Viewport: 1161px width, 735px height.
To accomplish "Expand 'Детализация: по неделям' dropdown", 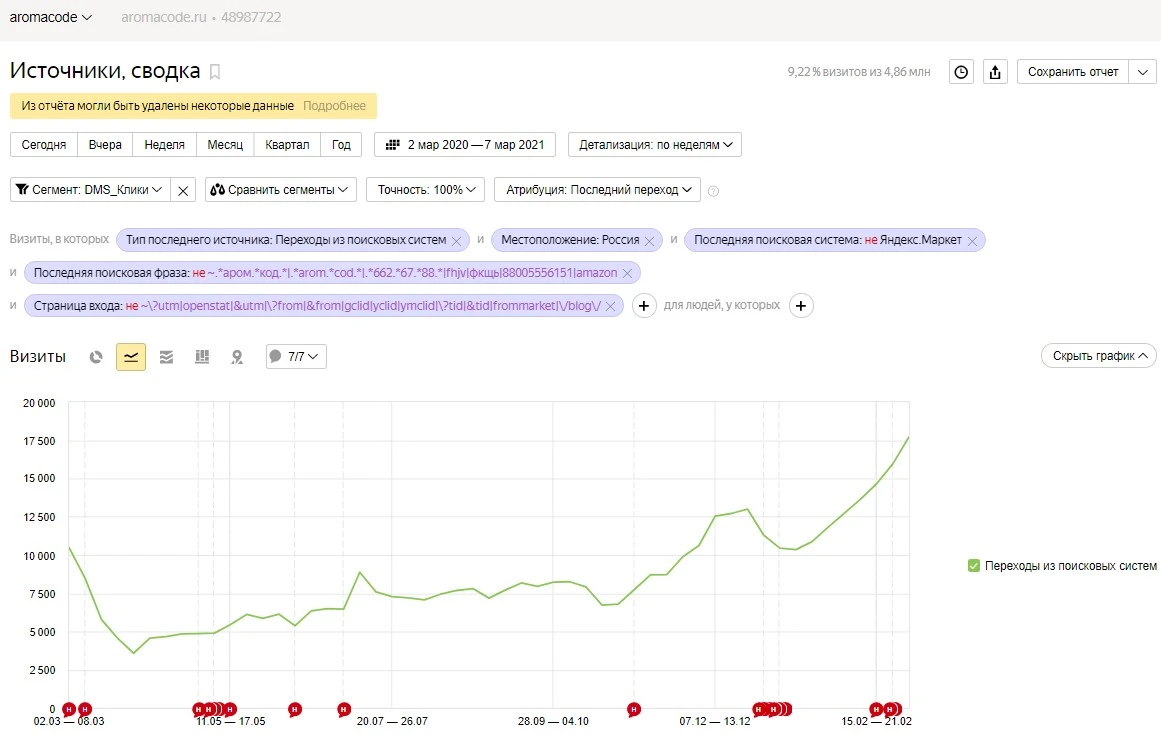I will click(x=655, y=145).
